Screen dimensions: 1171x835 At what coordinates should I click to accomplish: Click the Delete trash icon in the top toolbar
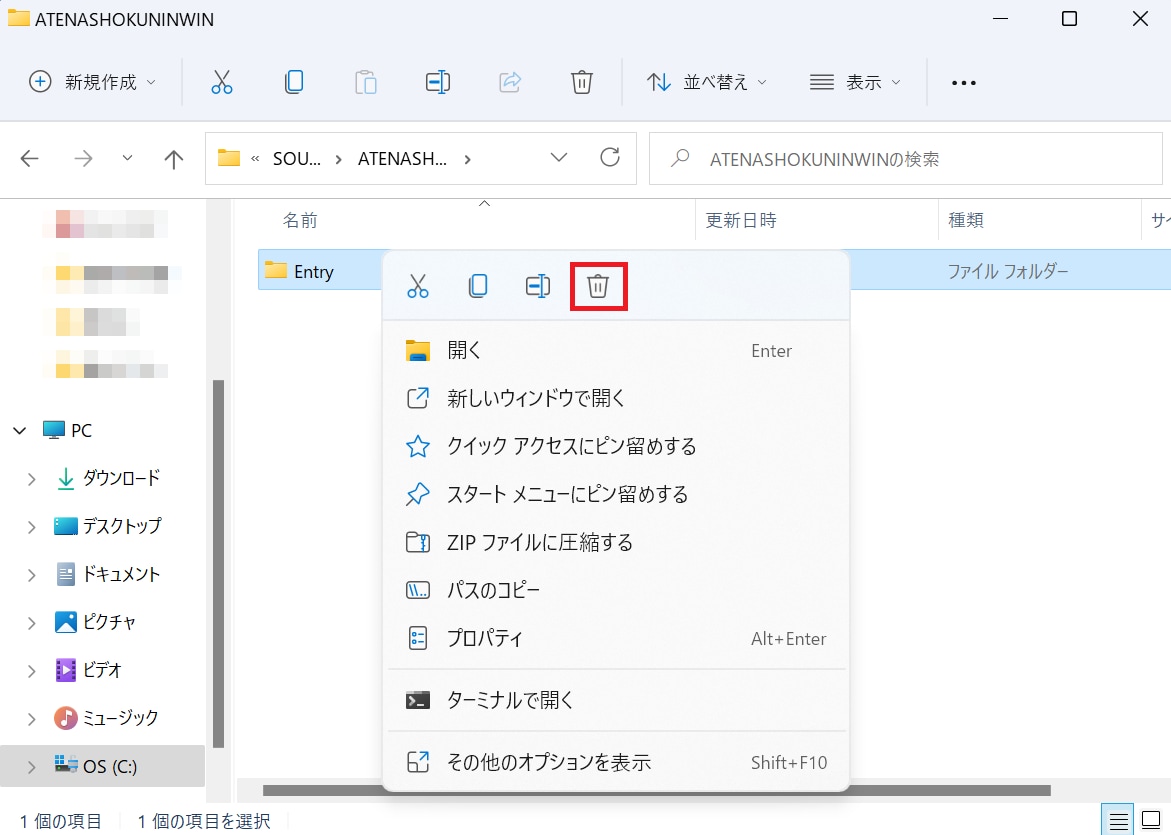click(x=582, y=81)
